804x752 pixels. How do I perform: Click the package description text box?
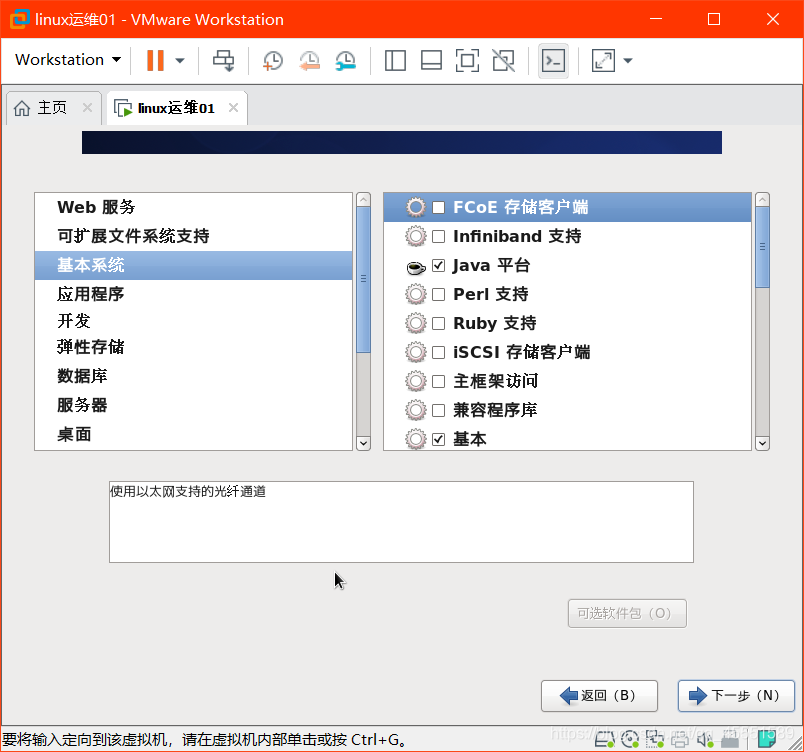(401, 522)
